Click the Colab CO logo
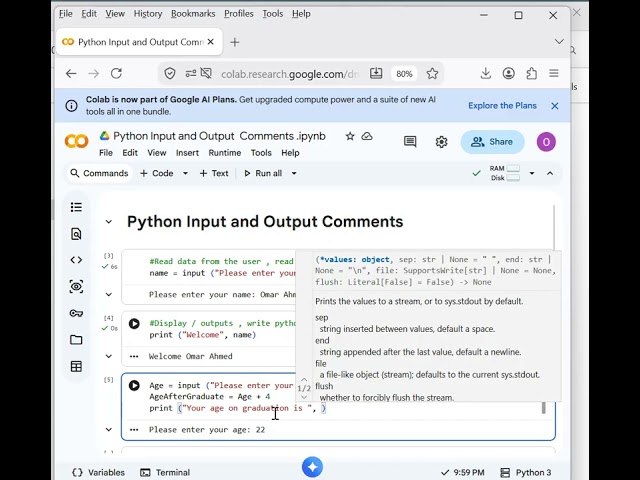This screenshot has width=640, height=480. (x=76, y=141)
